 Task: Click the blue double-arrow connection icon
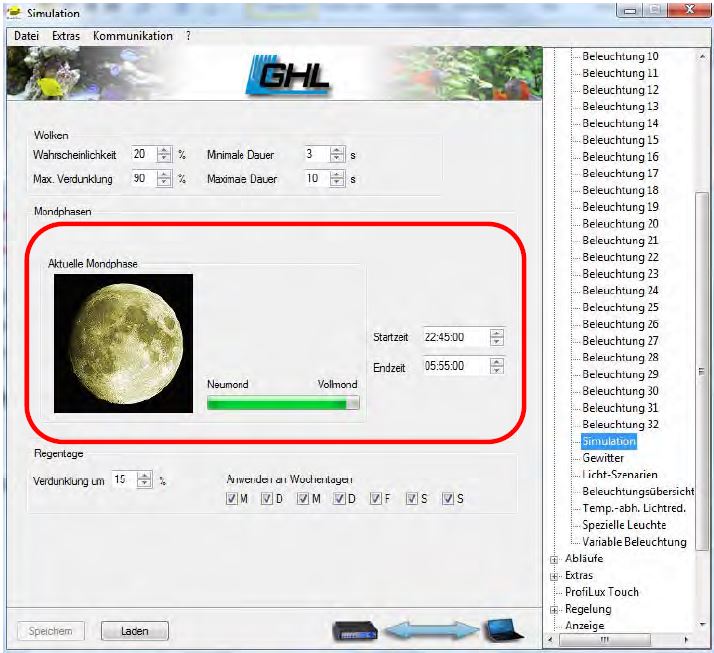coord(431,630)
